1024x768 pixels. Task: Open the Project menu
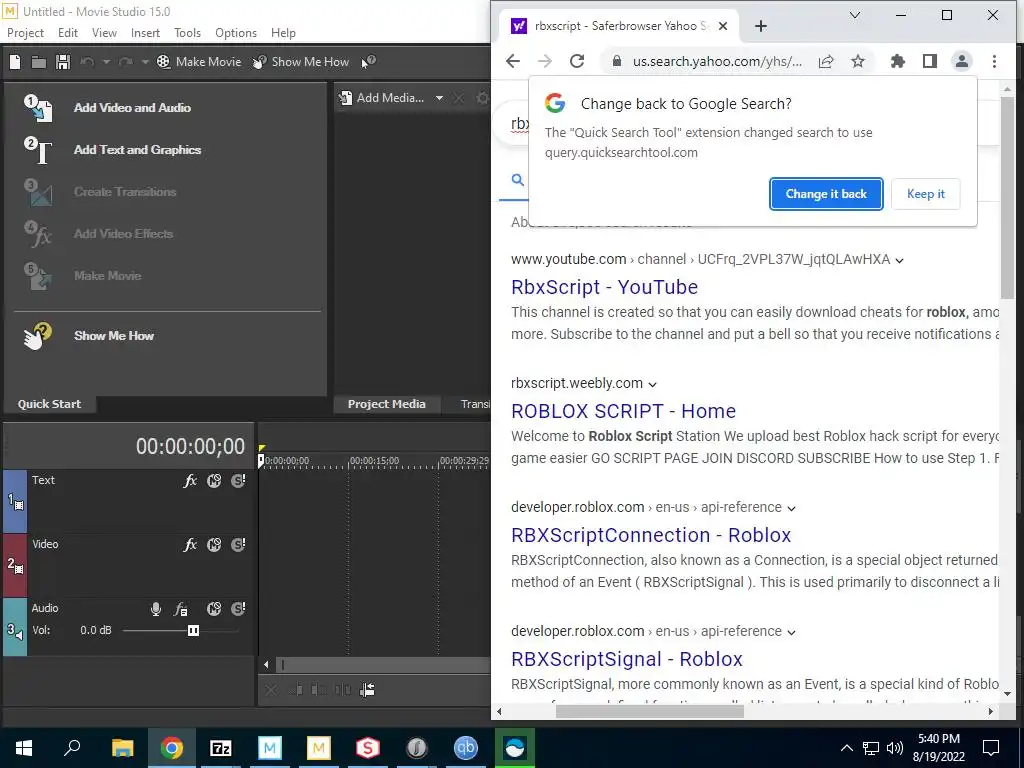point(25,33)
